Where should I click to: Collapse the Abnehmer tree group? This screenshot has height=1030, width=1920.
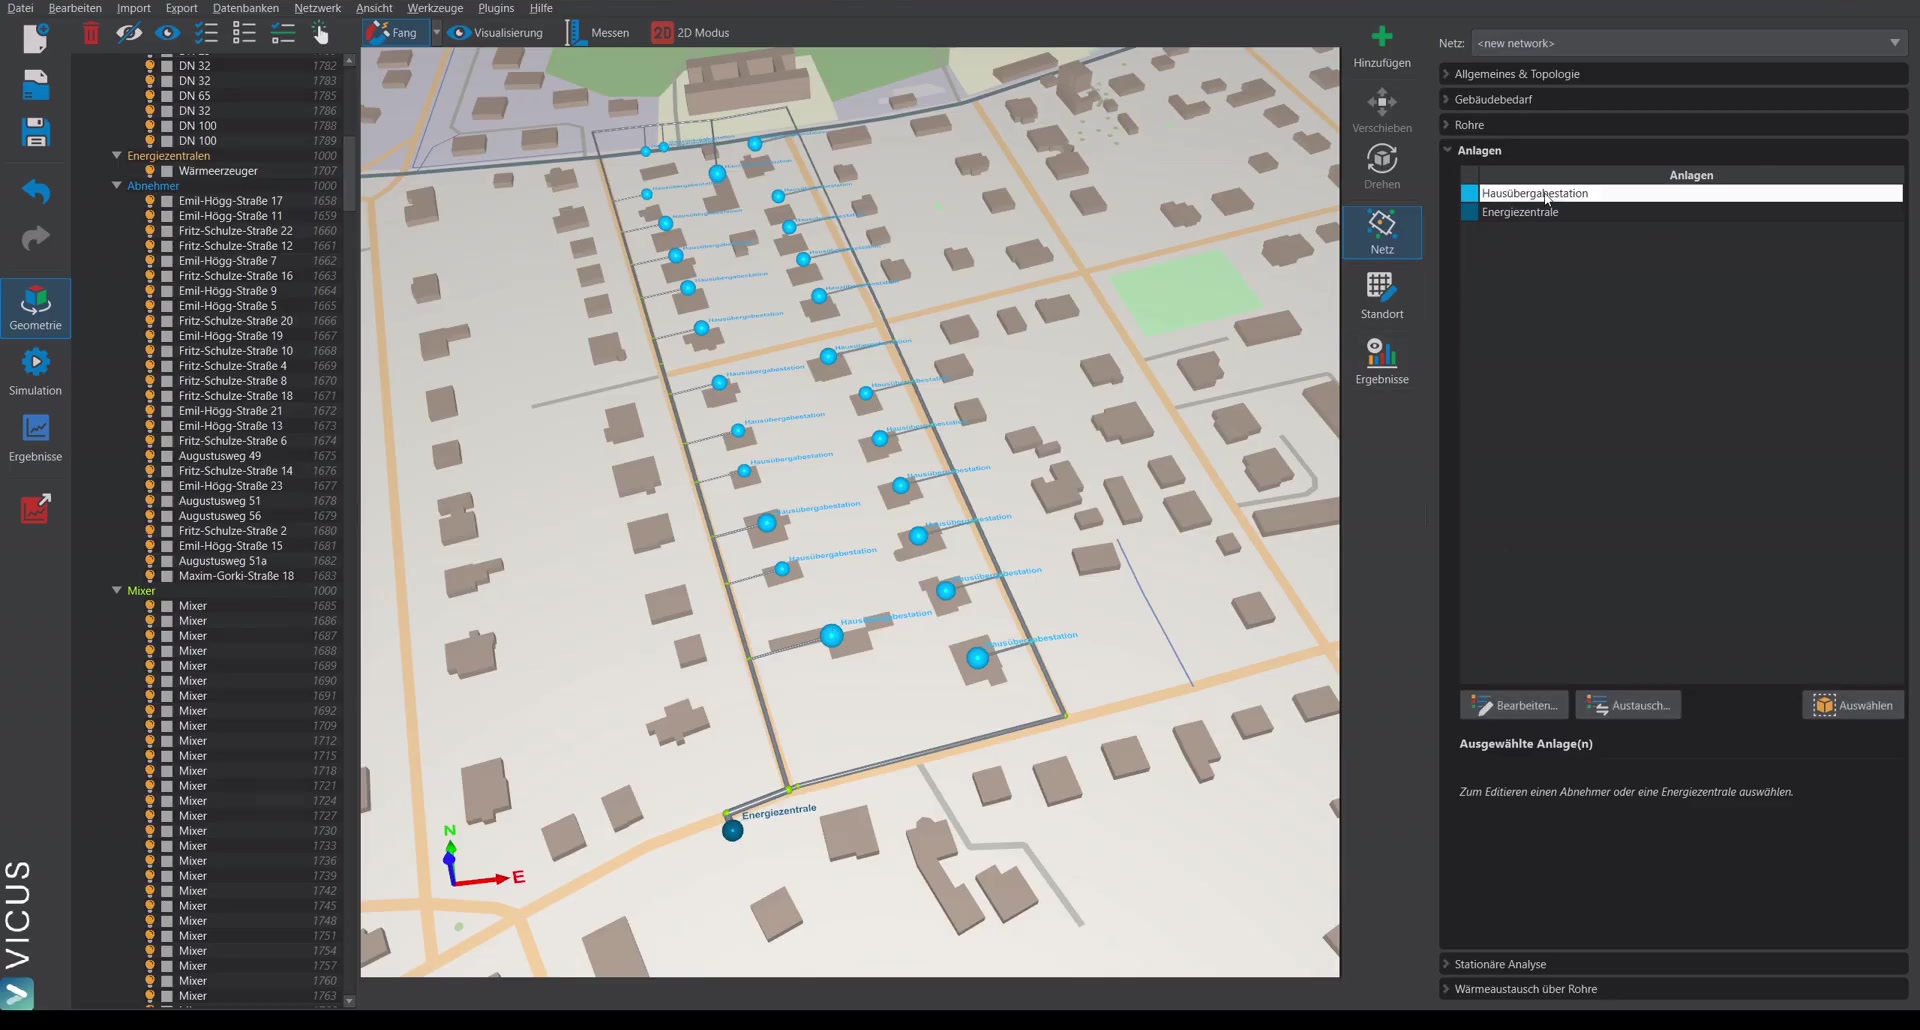(x=117, y=186)
